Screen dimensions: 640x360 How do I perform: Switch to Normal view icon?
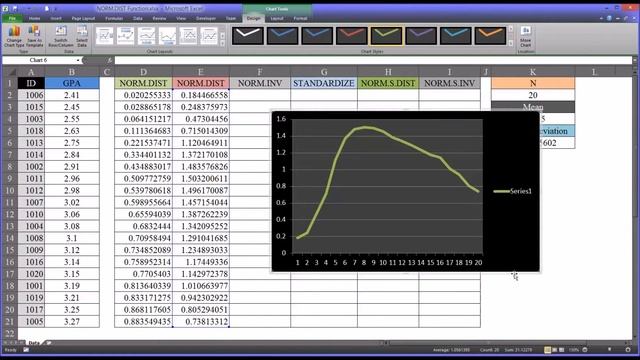[547, 350]
